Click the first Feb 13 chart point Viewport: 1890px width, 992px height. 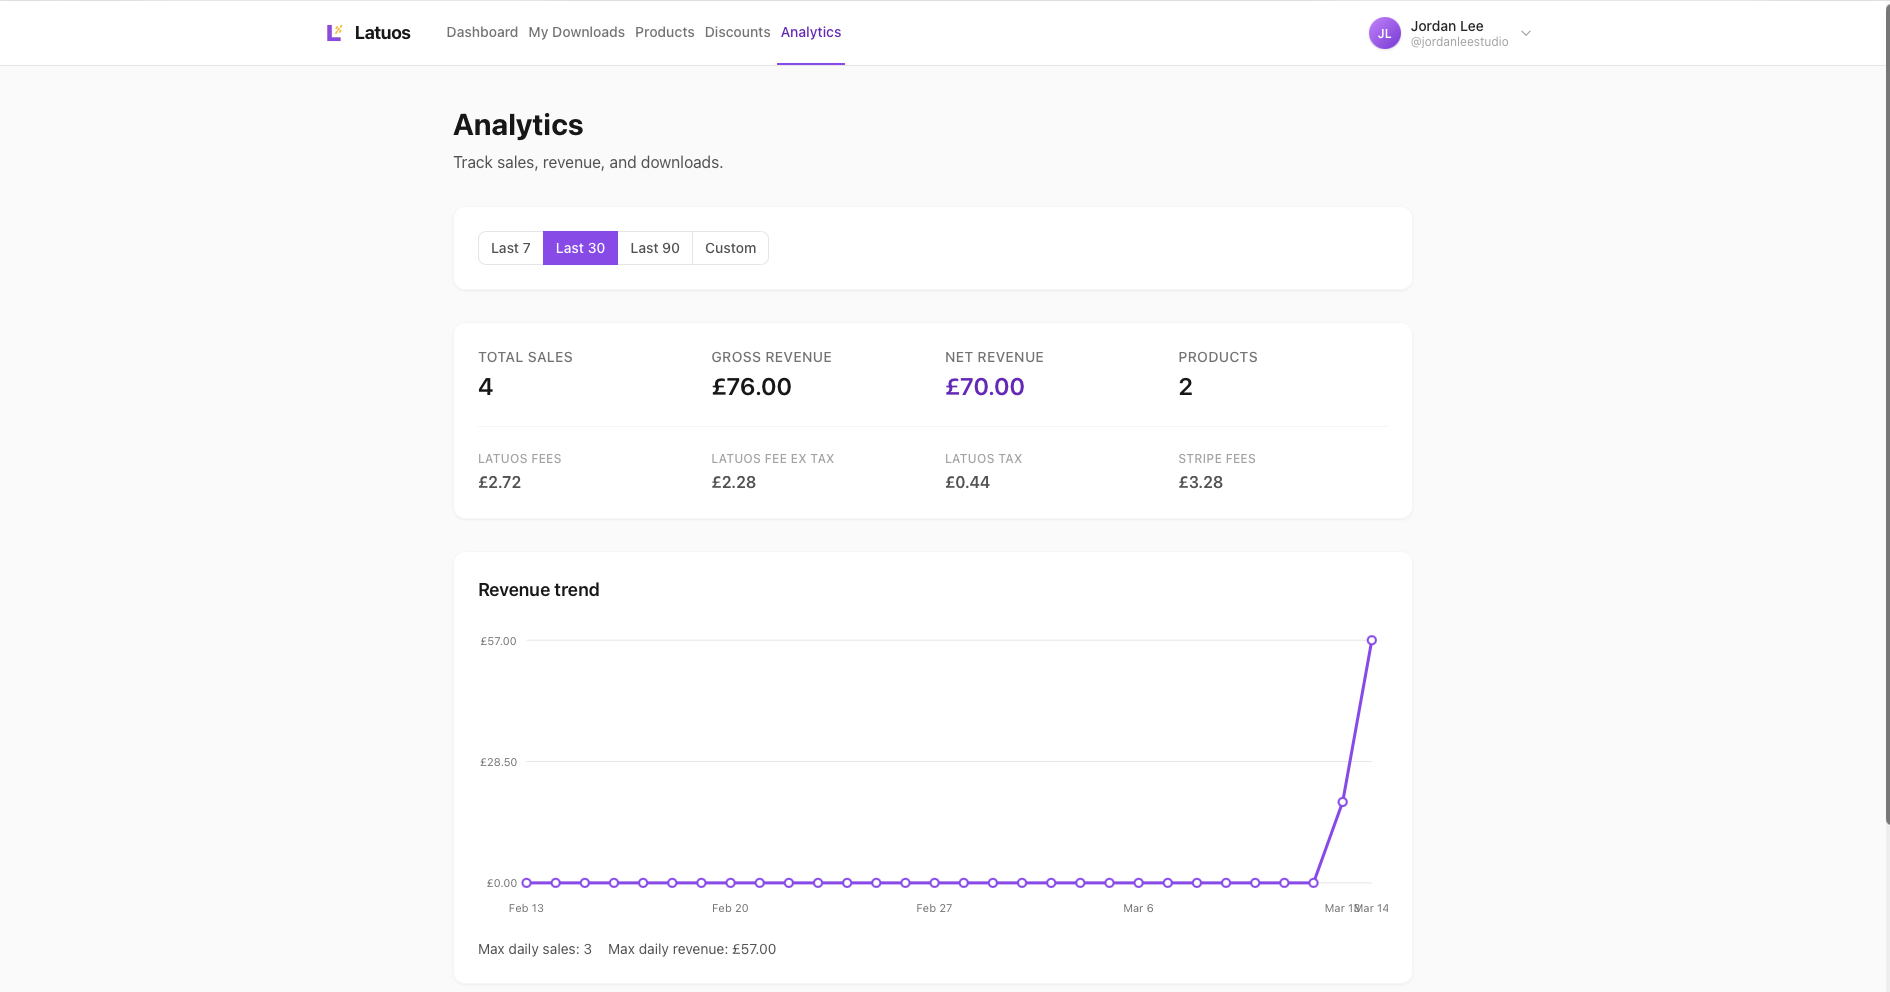coord(526,883)
